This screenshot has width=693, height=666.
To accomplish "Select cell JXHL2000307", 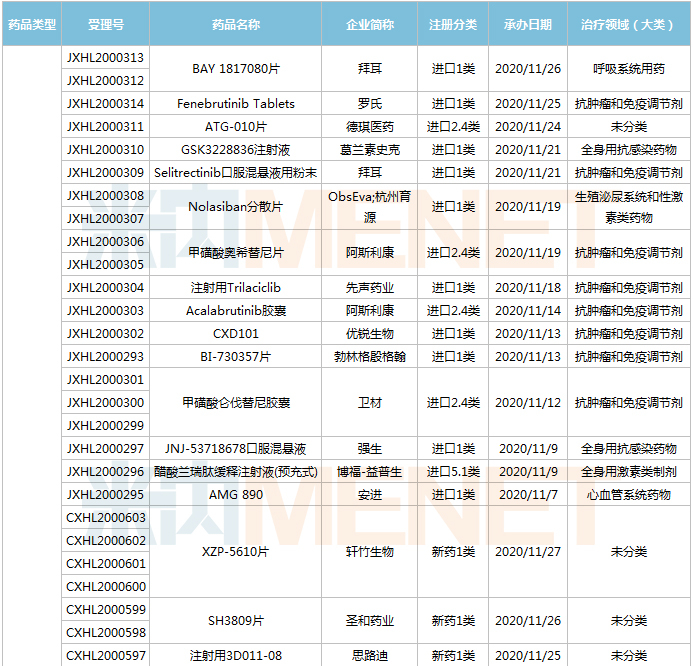I will (x=105, y=218).
